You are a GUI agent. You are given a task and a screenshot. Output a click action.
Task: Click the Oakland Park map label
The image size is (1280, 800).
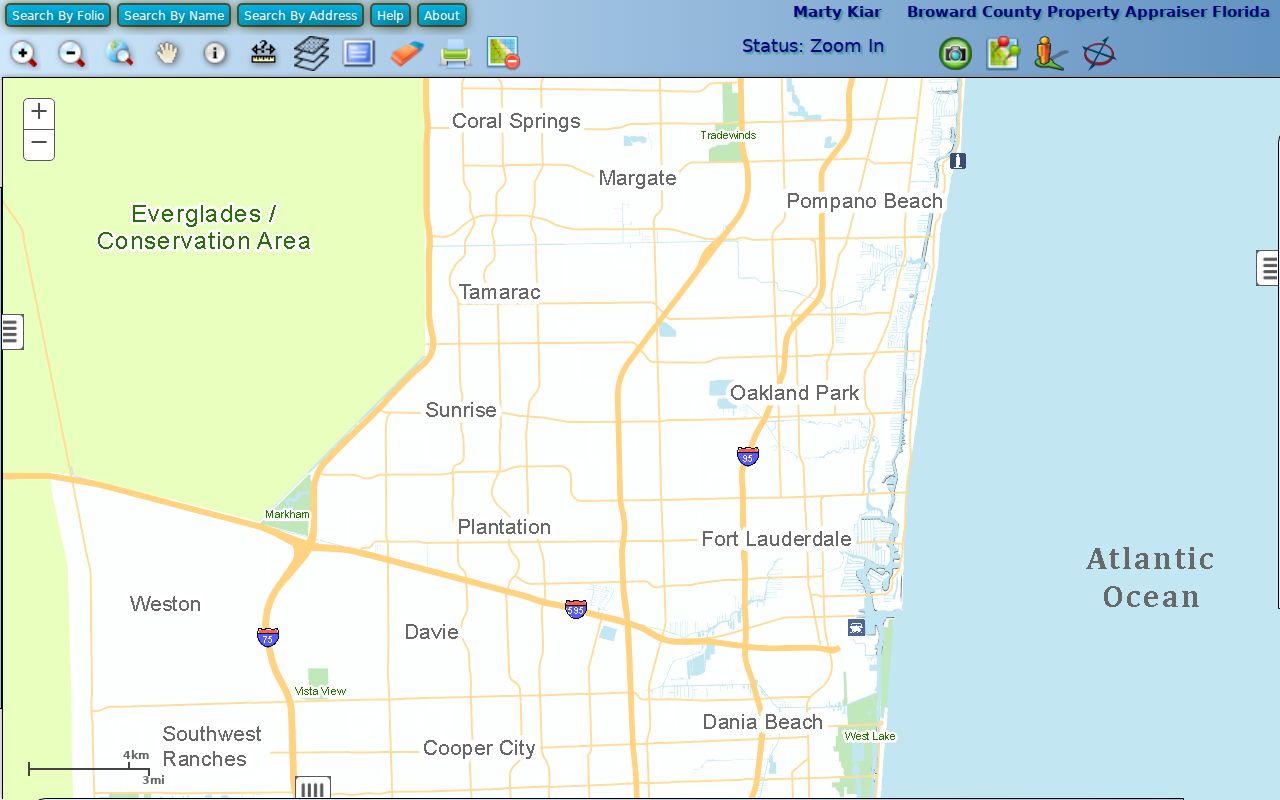point(794,393)
